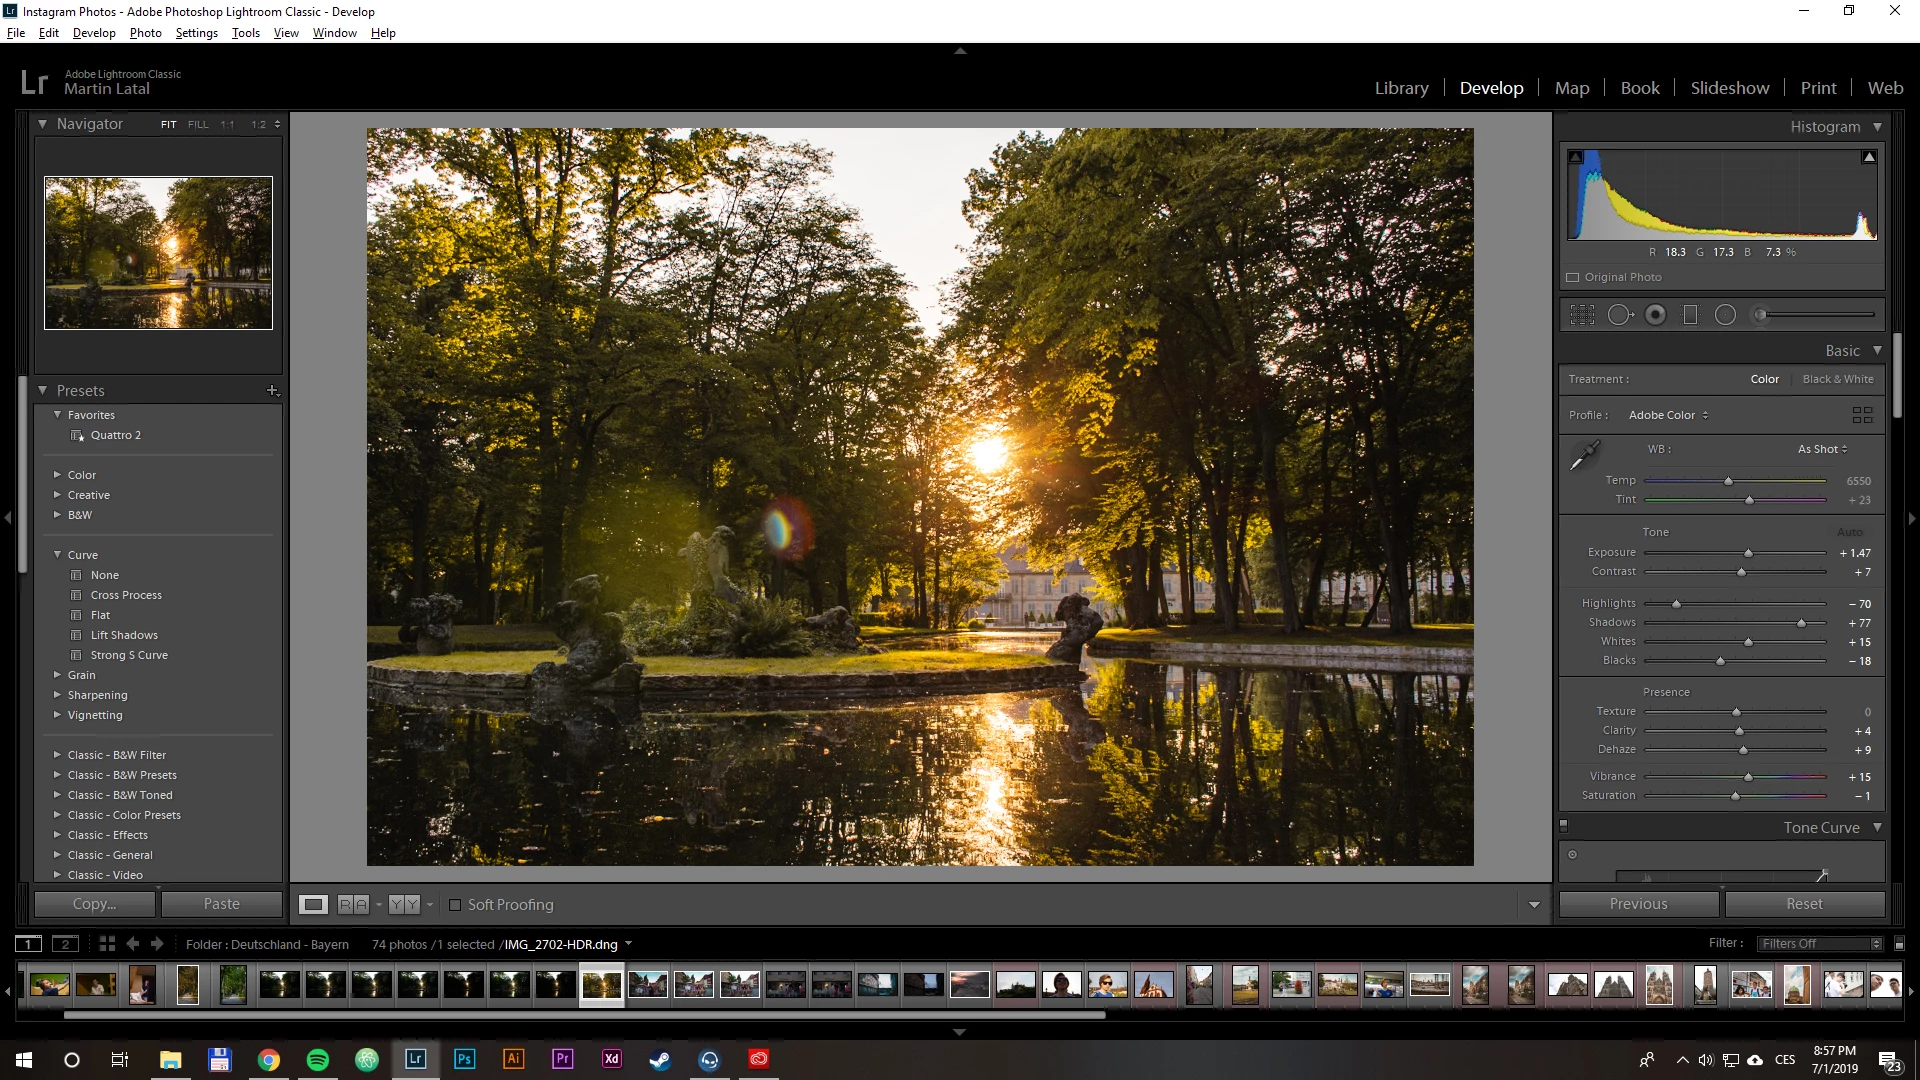
Task: Select the Graduated Filter tool
Action: pos(1690,315)
